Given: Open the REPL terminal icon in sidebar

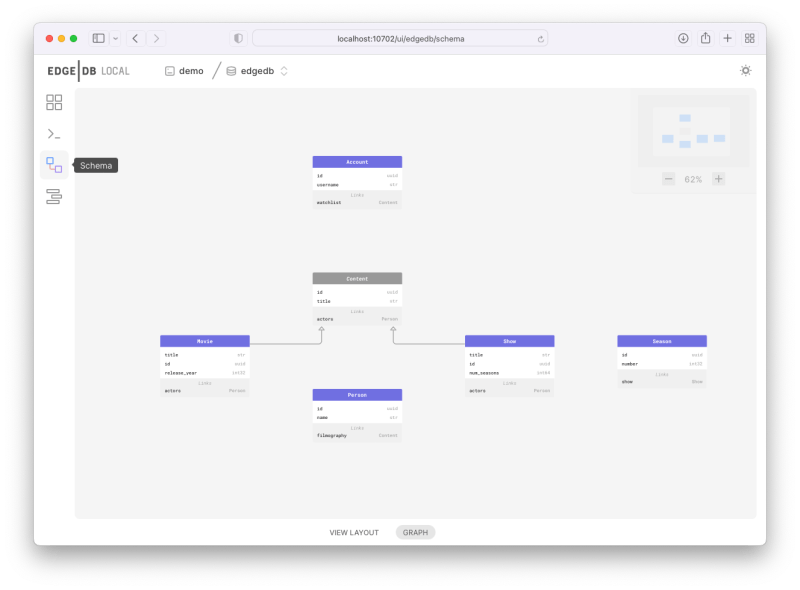Looking at the screenshot, I should 54,134.
